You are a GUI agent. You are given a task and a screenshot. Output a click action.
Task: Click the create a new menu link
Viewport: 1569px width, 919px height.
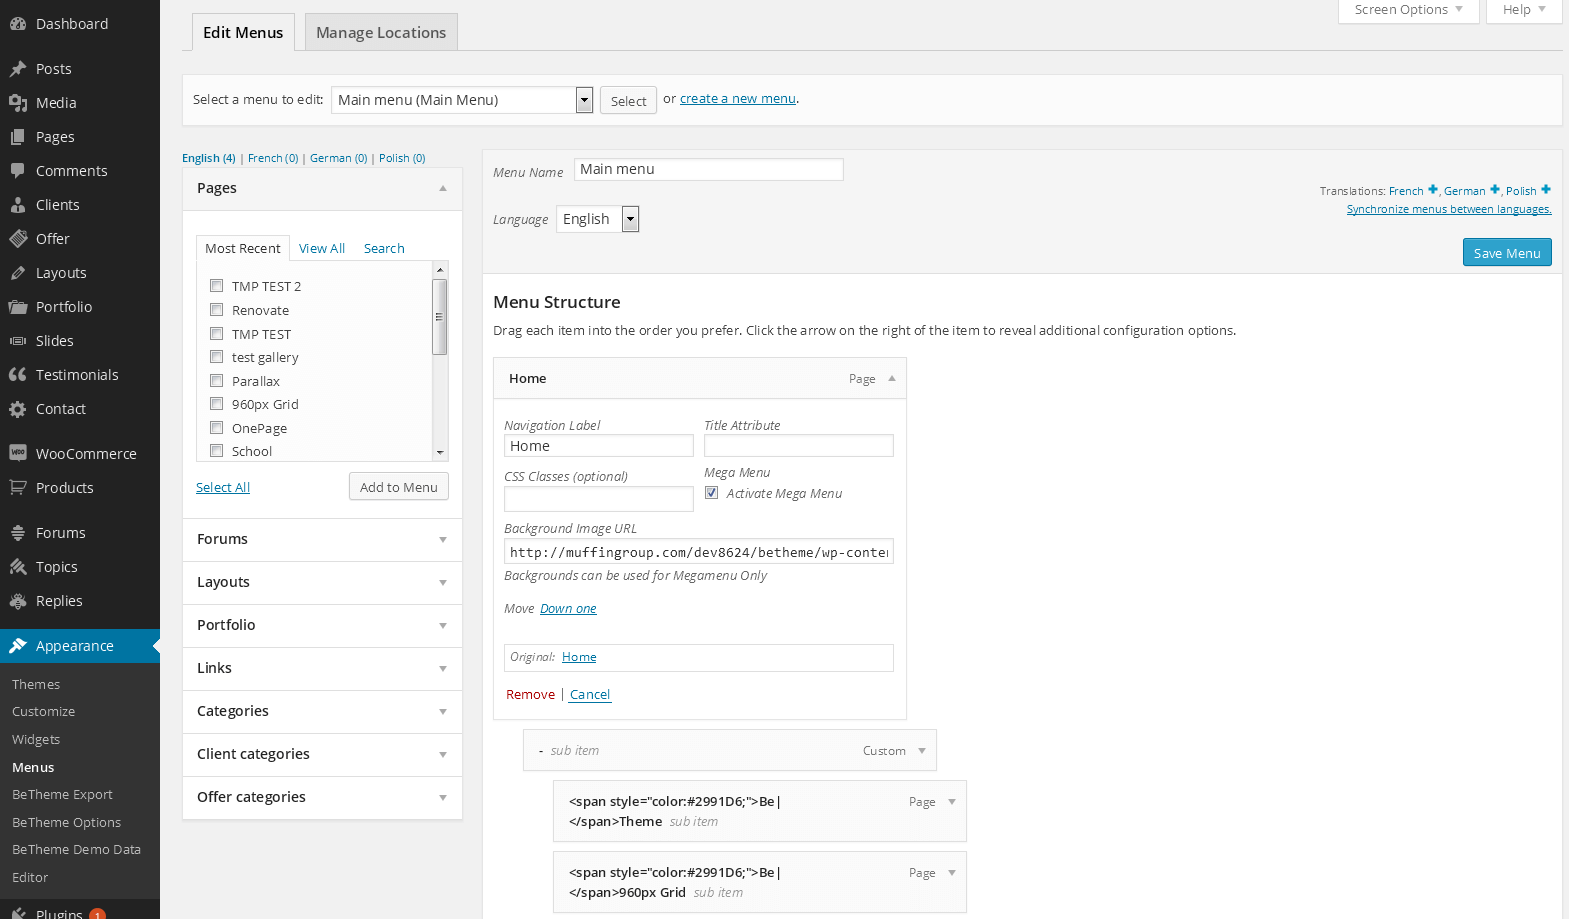(x=738, y=99)
